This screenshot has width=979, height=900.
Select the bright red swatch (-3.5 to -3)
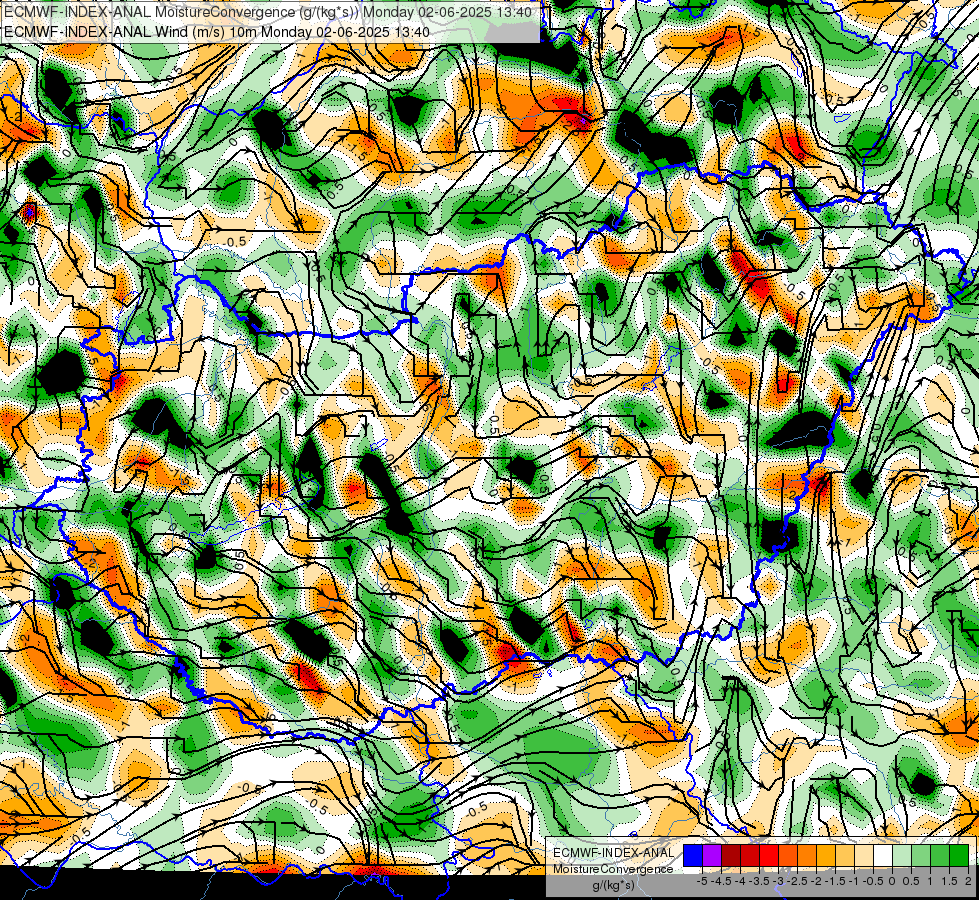(769, 855)
